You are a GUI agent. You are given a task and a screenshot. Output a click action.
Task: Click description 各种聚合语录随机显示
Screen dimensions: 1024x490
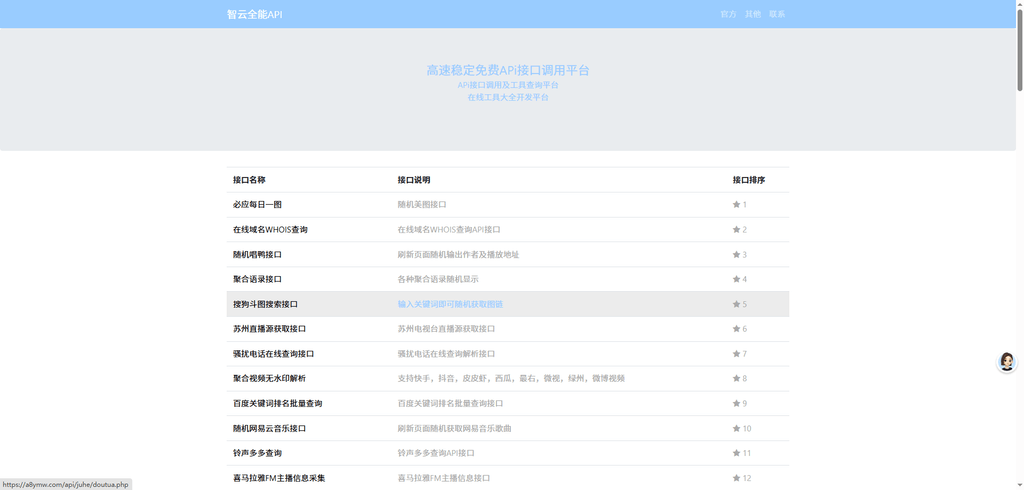tap(438, 279)
